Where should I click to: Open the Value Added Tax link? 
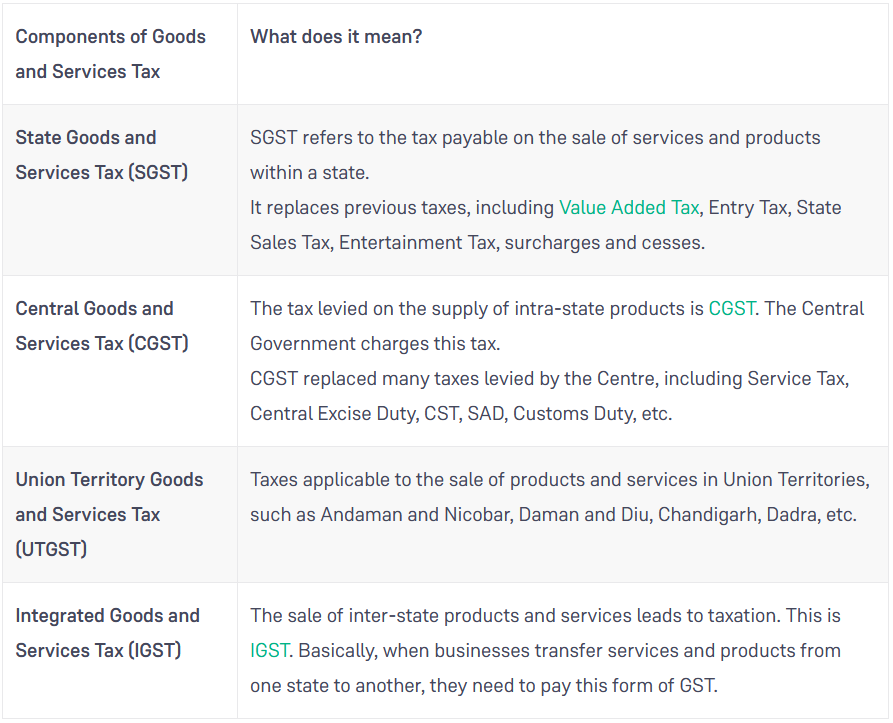tap(629, 208)
